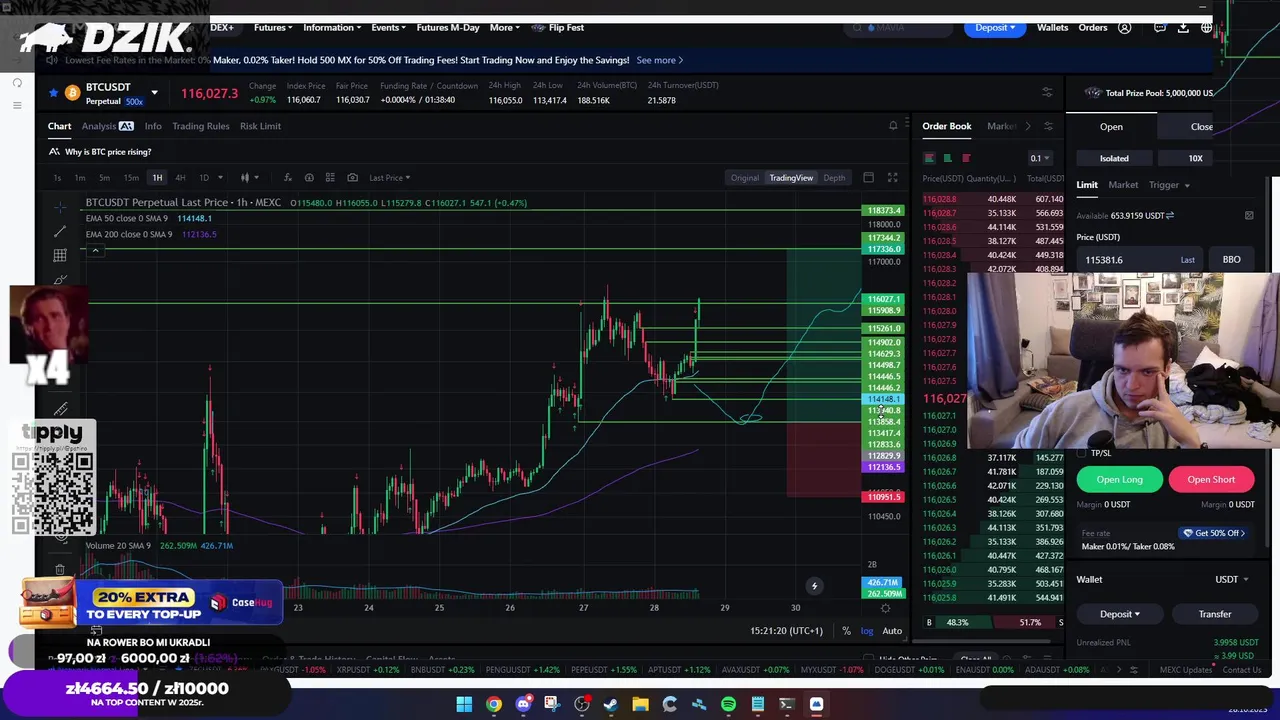Select the Order Book tab
This screenshot has width=1280, height=720.
tap(946, 126)
